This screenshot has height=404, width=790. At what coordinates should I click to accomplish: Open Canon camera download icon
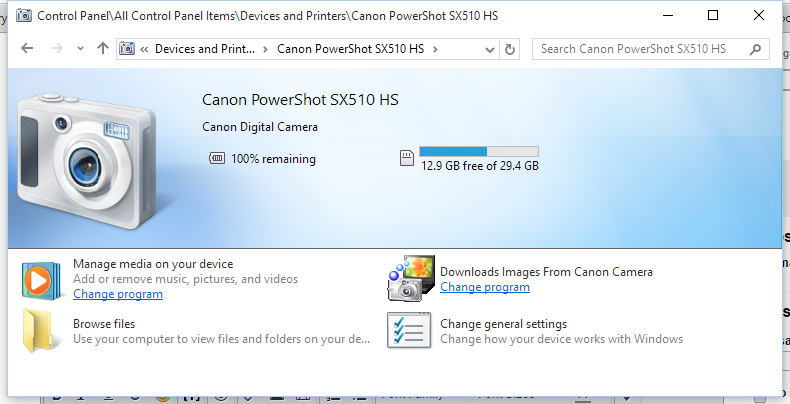tap(411, 279)
